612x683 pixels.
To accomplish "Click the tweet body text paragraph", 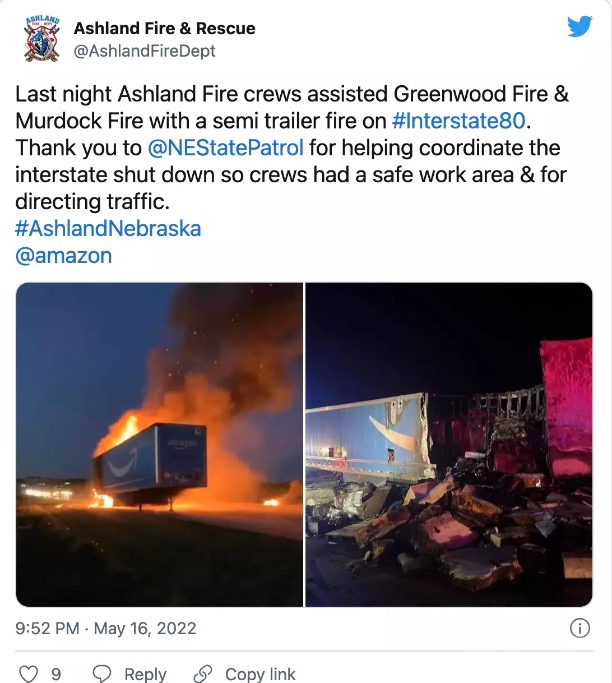I will [292, 148].
